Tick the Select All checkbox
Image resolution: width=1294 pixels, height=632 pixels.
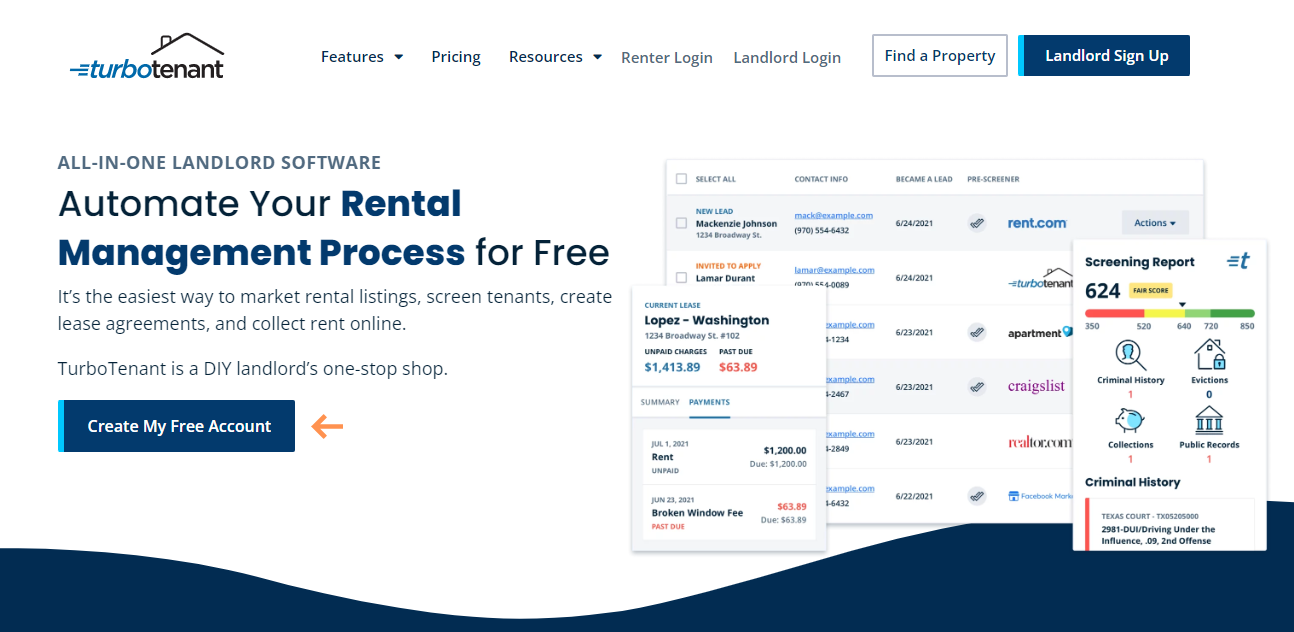pos(681,179)
